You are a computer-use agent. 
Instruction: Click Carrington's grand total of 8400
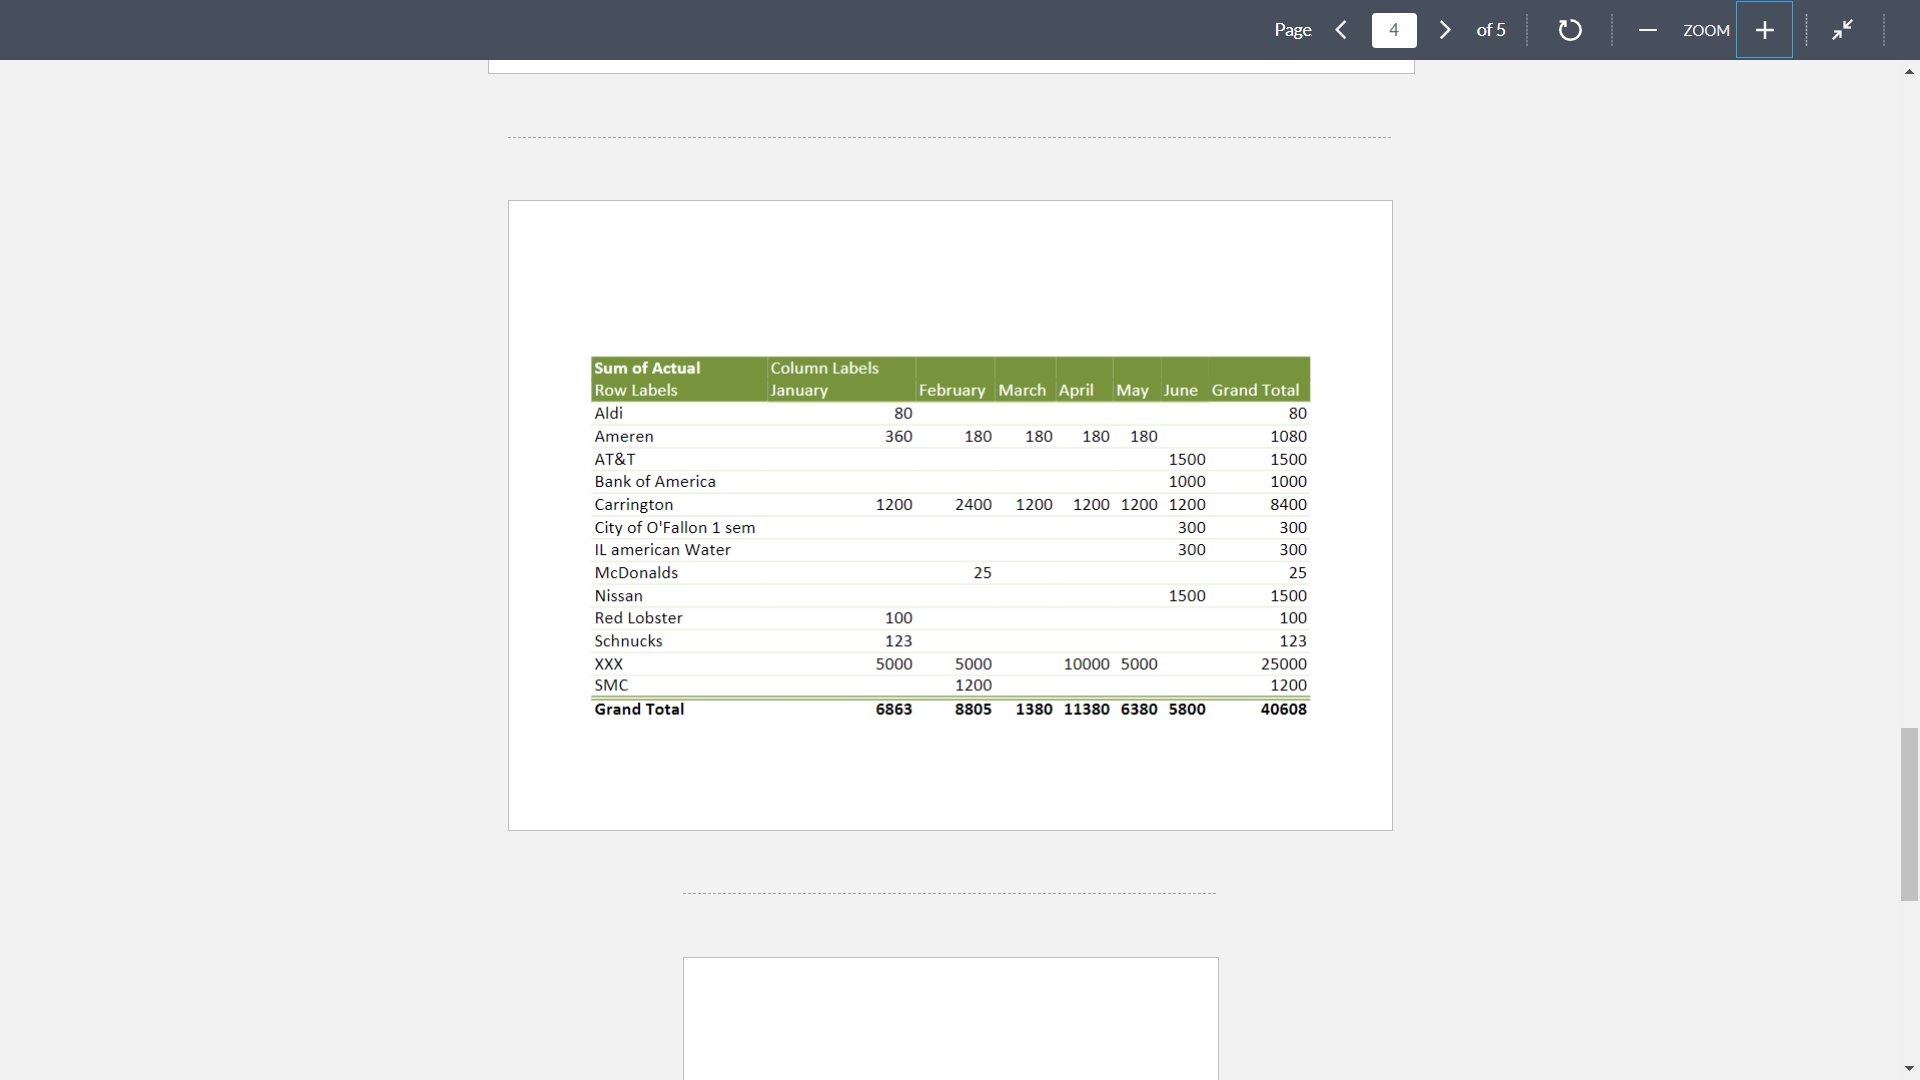tap(1291, 504)
